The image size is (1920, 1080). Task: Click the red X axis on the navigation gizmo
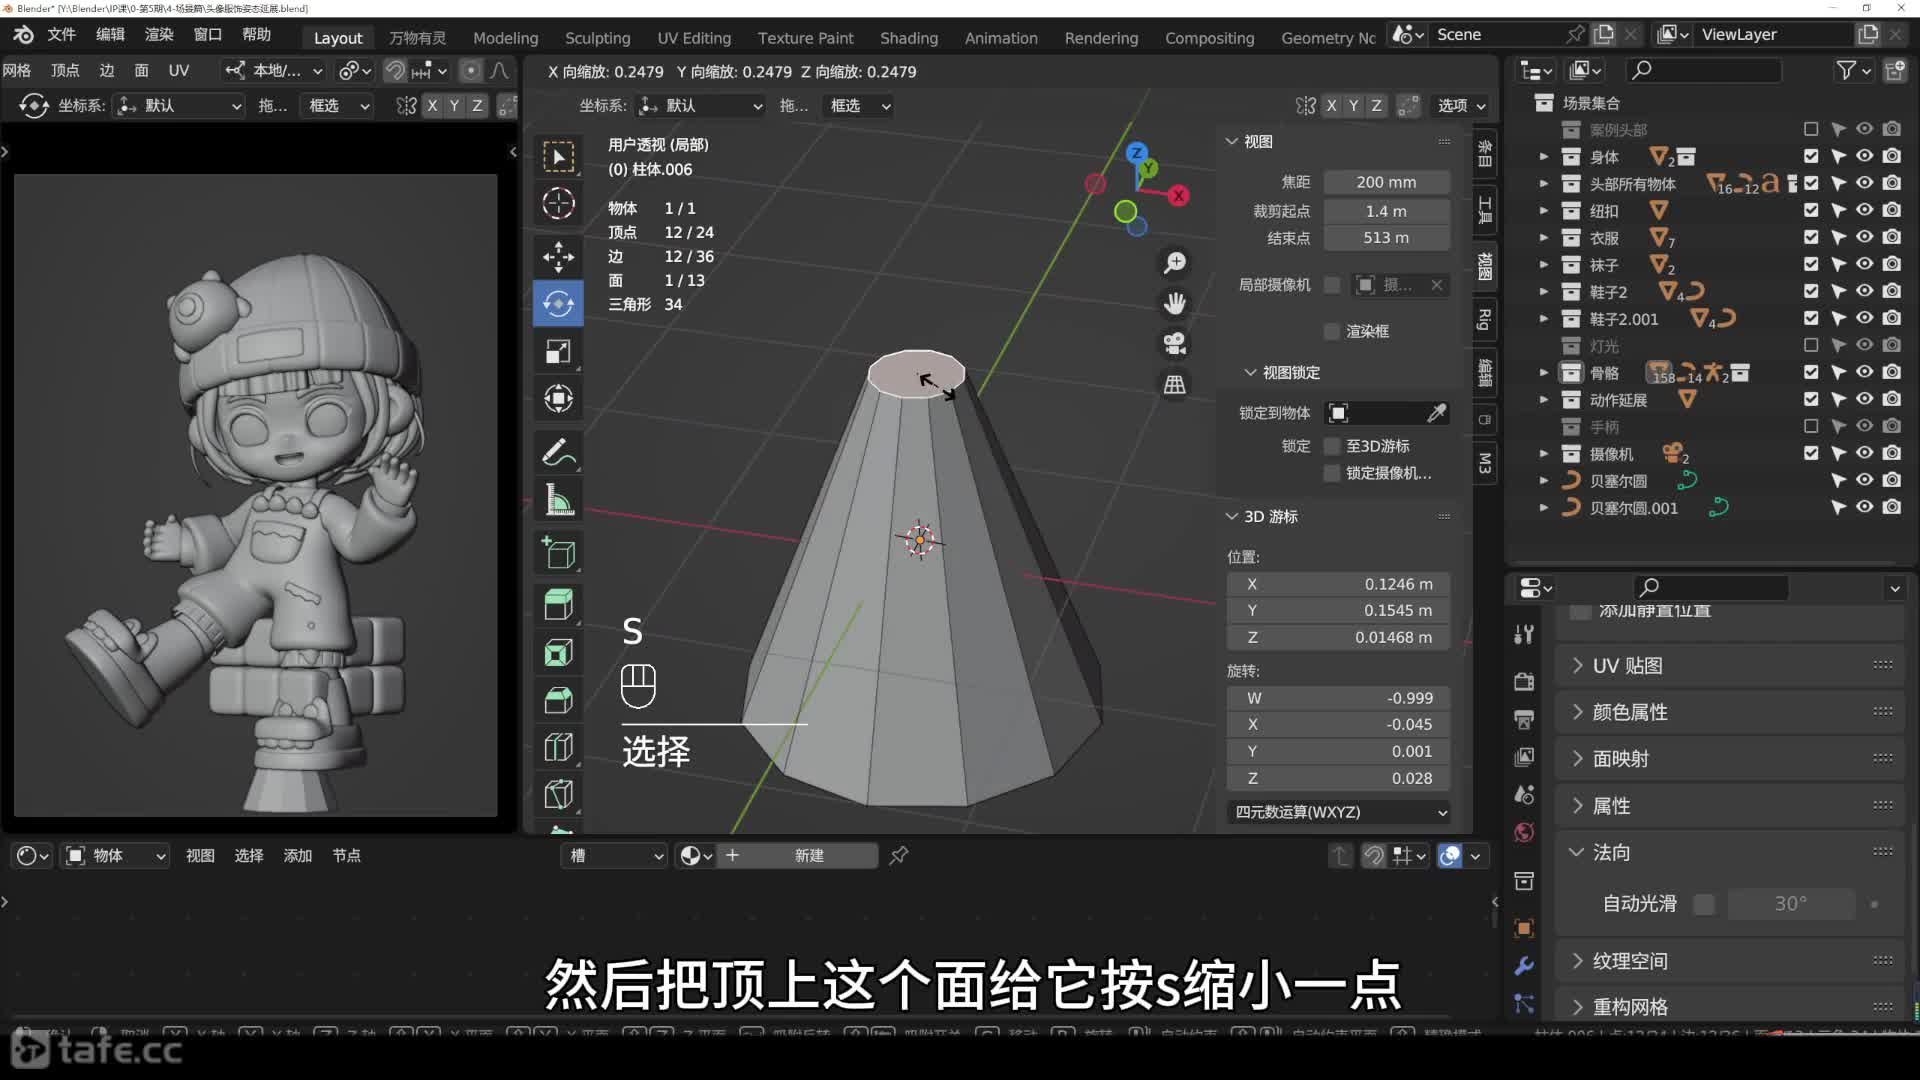coord(1180,195)
